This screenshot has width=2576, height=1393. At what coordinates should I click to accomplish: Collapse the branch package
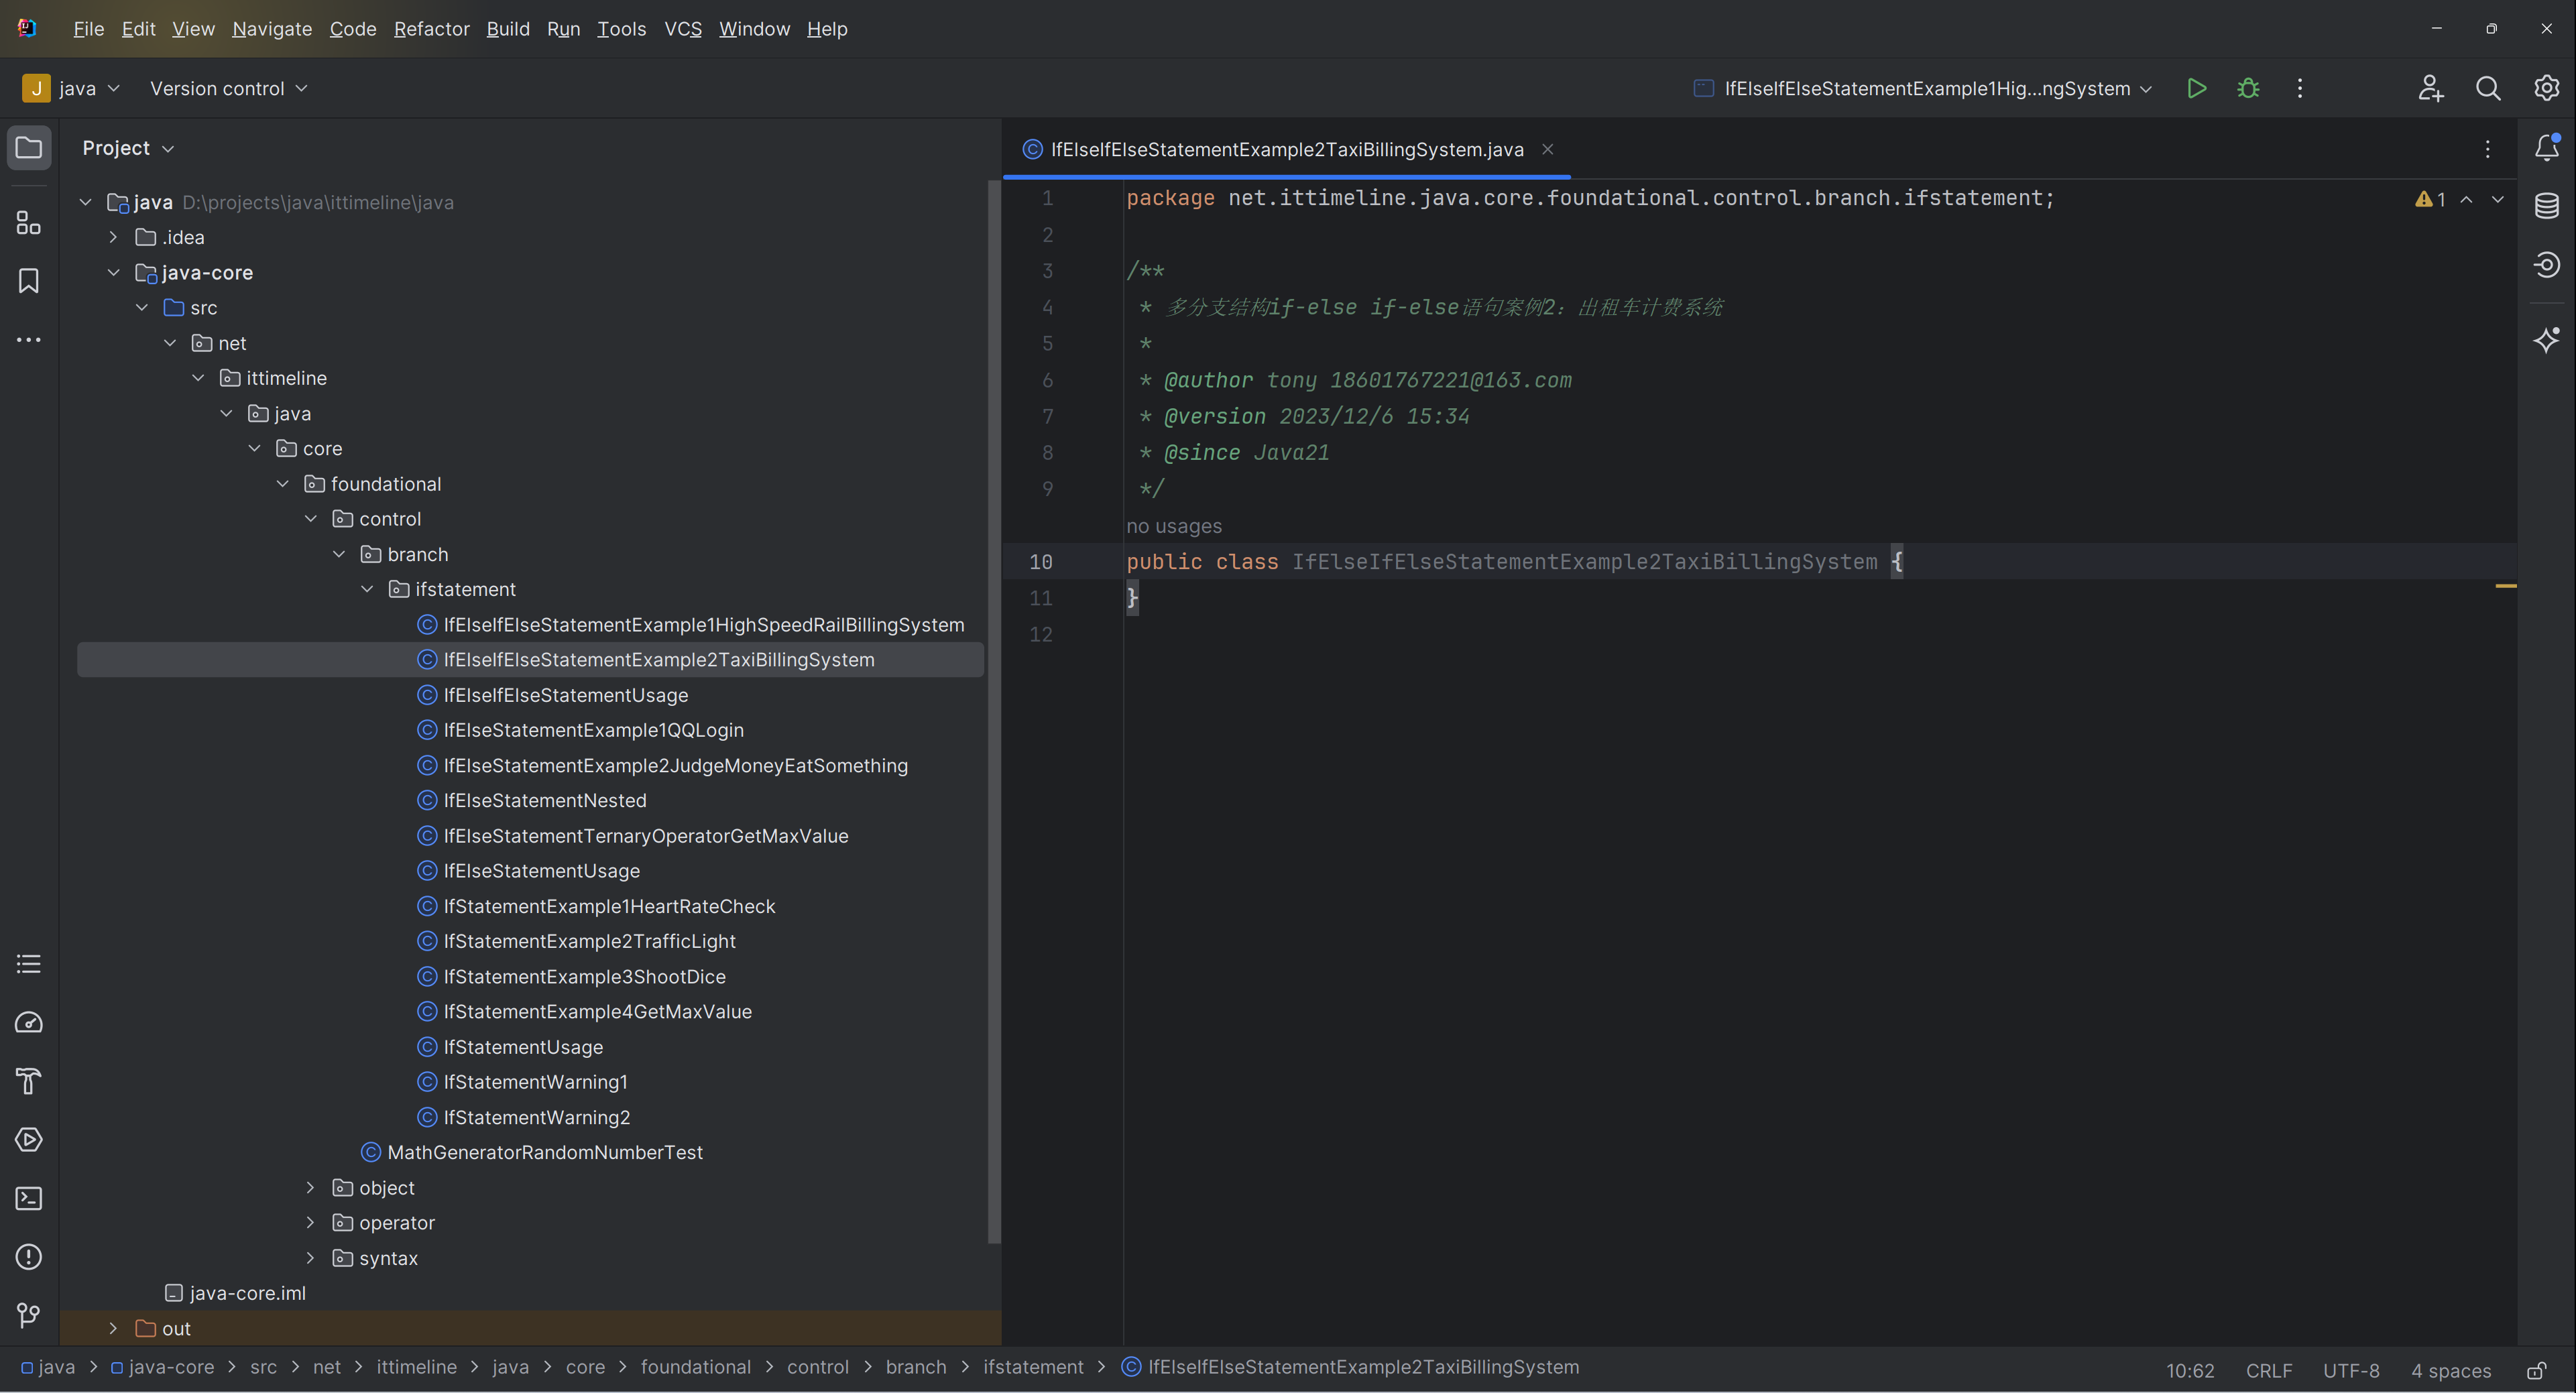[339, 554]
